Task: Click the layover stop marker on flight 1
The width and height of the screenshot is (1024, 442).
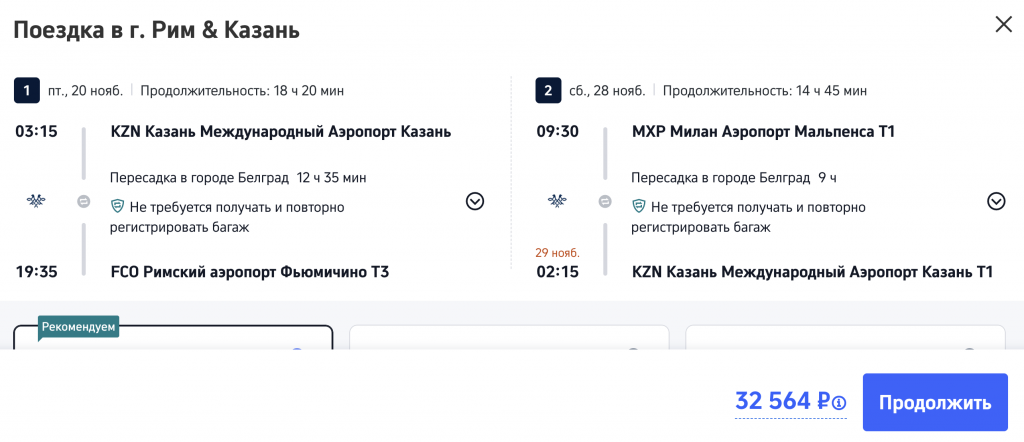Action: [x=84, y=201]
